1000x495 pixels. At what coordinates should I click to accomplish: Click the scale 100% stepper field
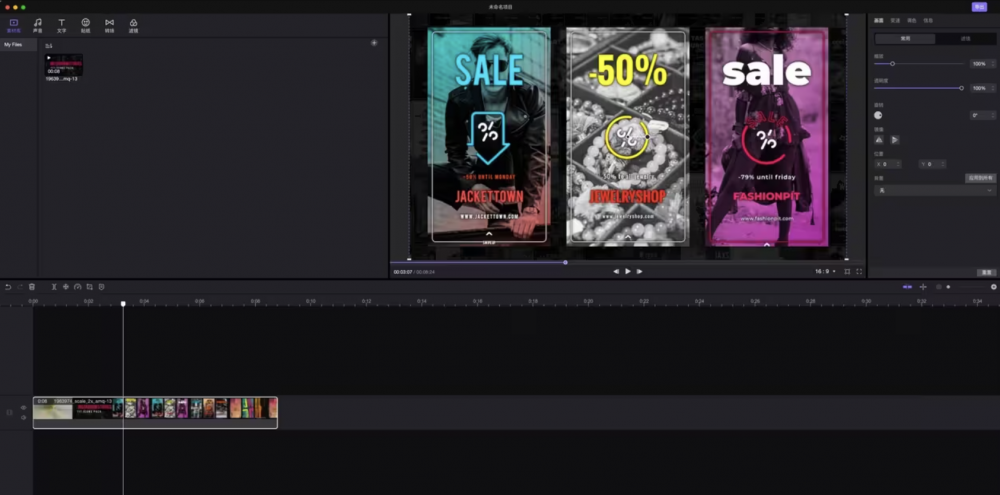tap(982, 64)
